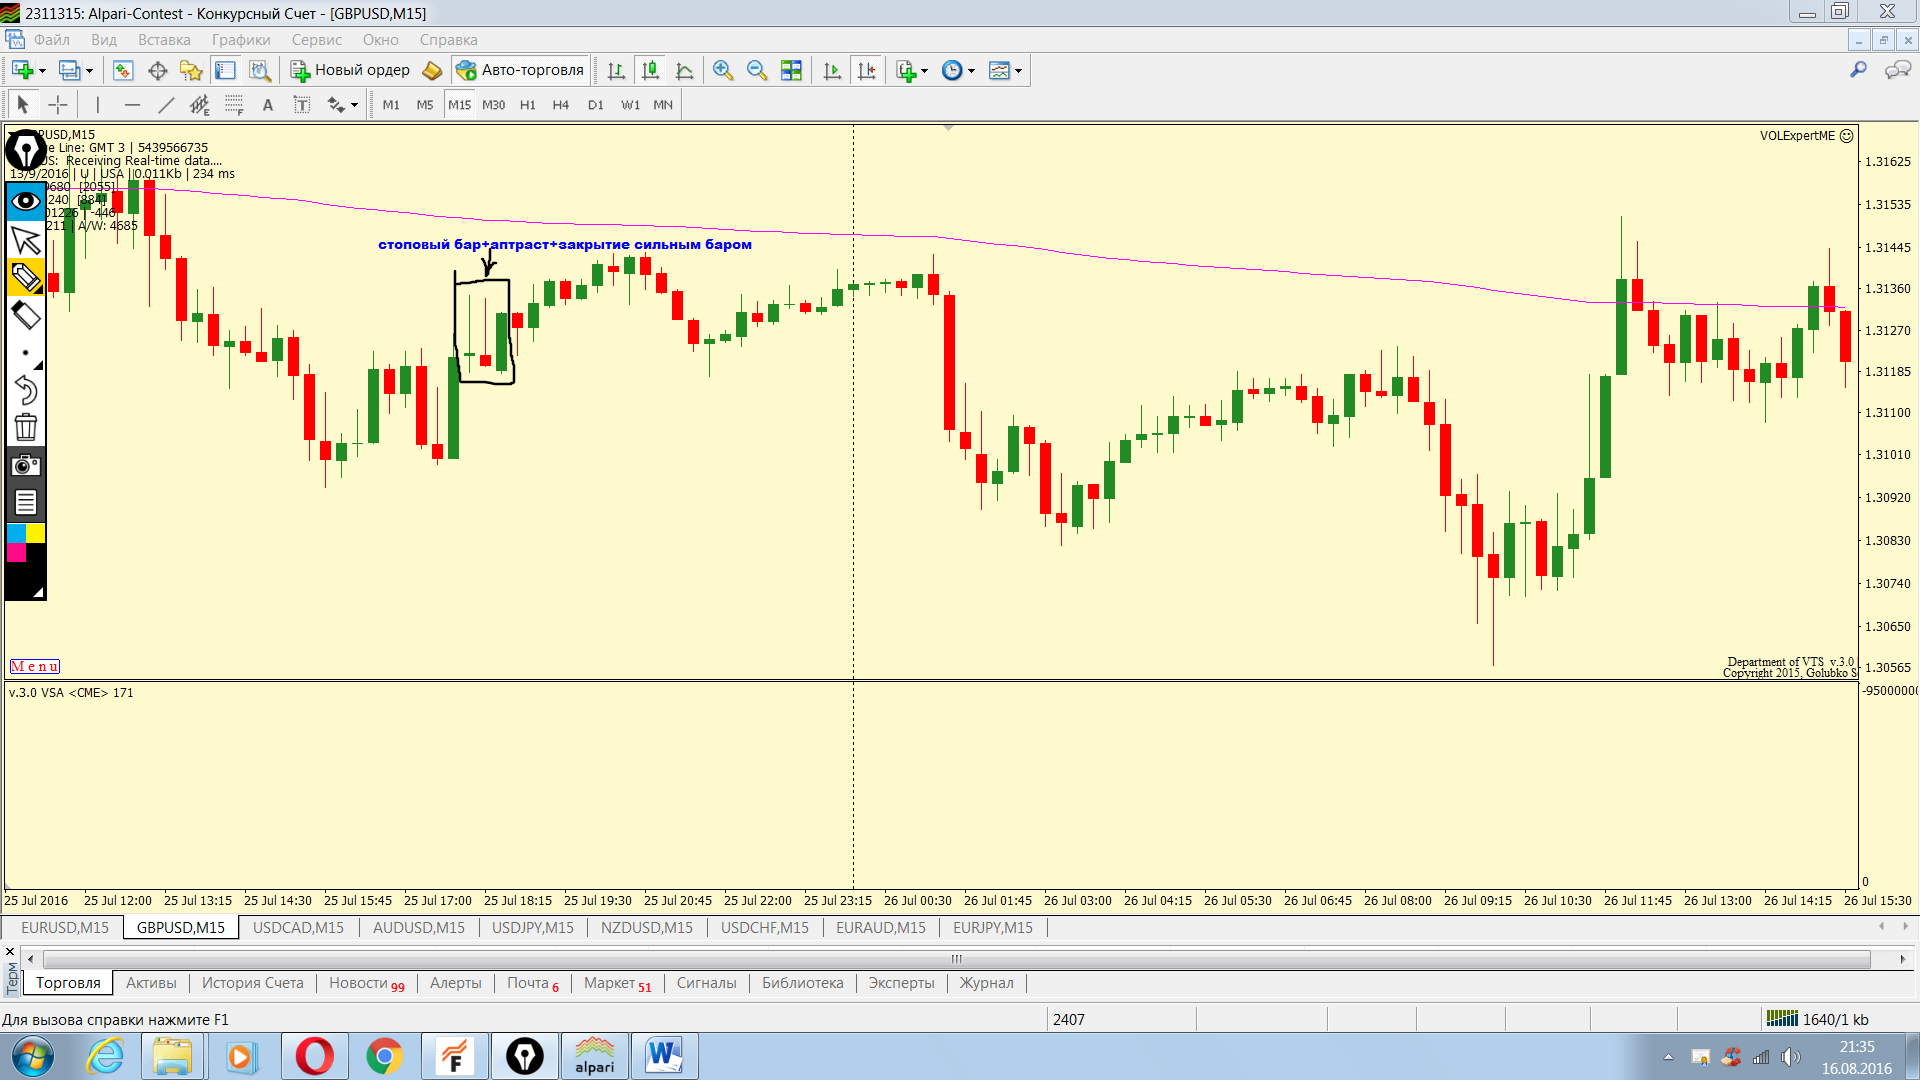Screen dimensions: 1920x1080
Task: Expand the profiles dropdown arrow
Action: [89, 71]
